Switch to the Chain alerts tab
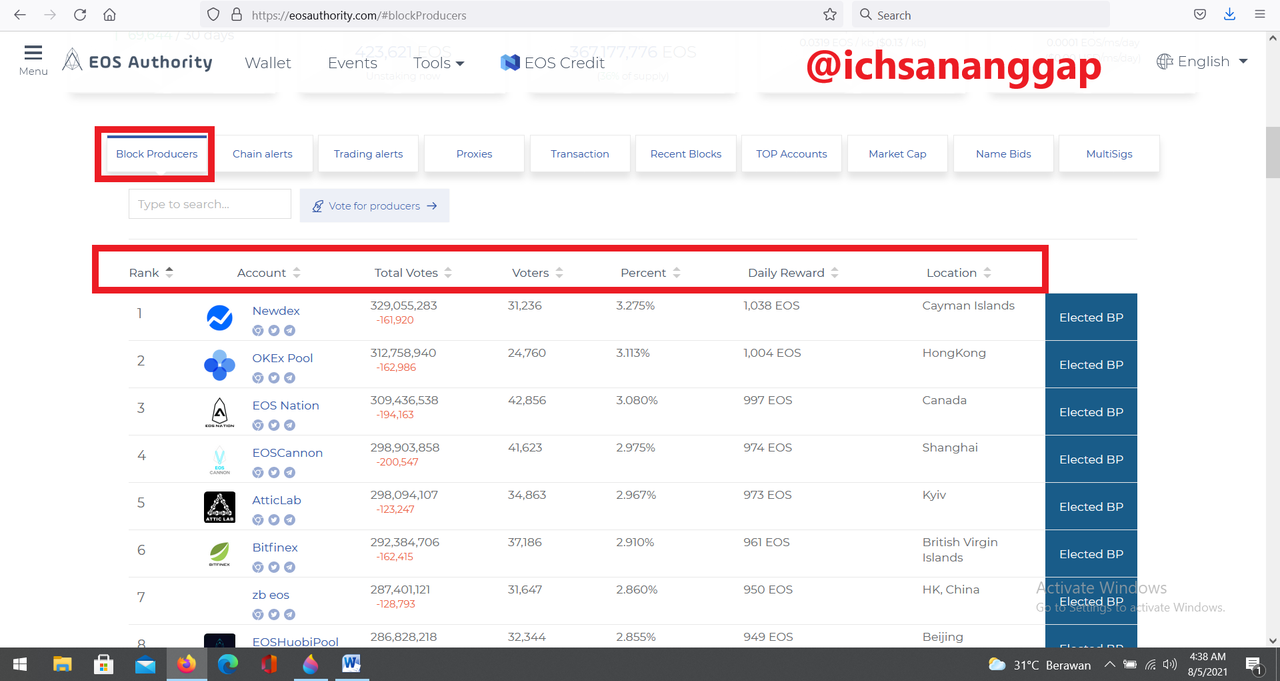 coord(263,154)
